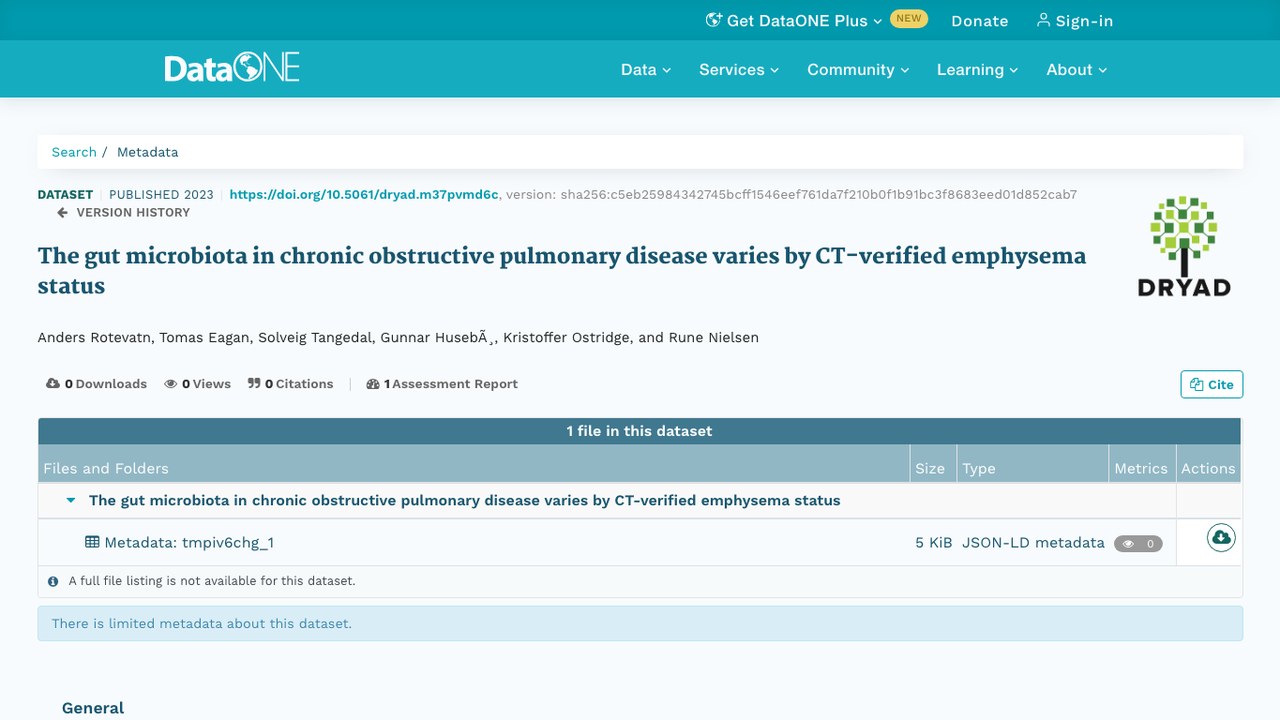Open the dryad DOI link
Screen dimensions: 1280x720
[364, 194]
